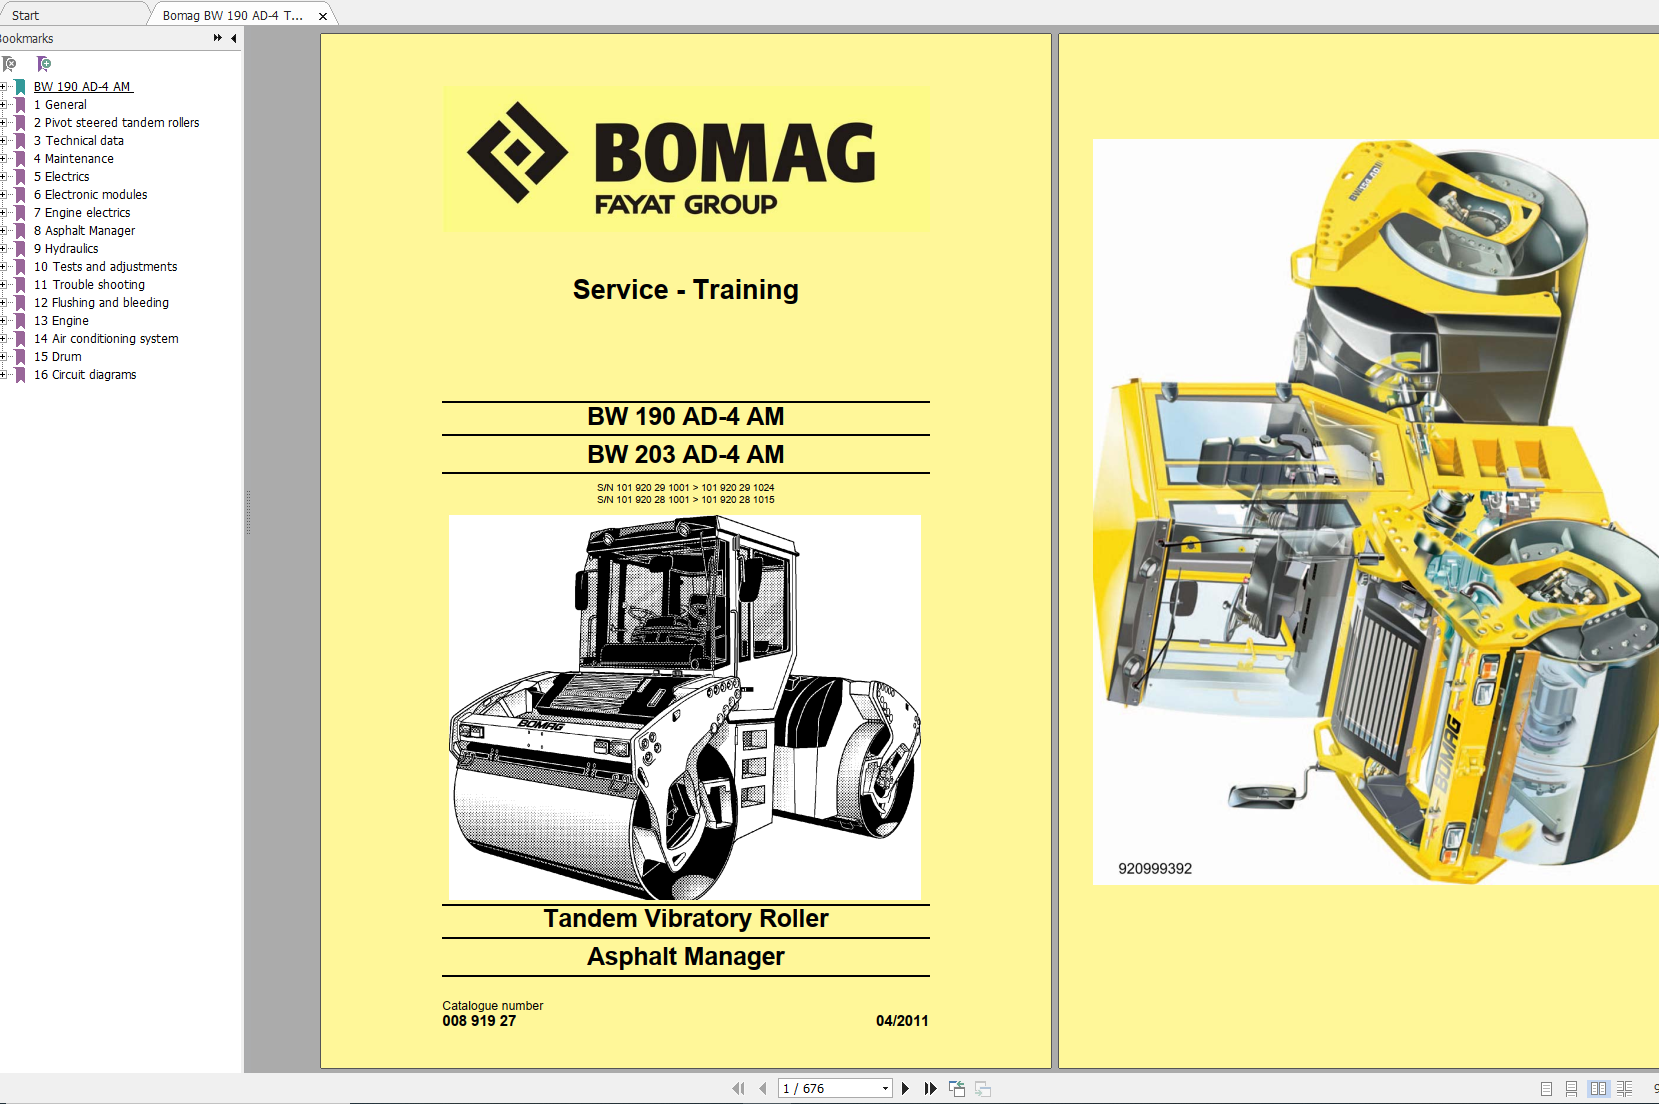This screenshot has height=1104, width=1659.
Task: Open bookmark 12 Flushing and bleeding
Action: tap(101, 303)
